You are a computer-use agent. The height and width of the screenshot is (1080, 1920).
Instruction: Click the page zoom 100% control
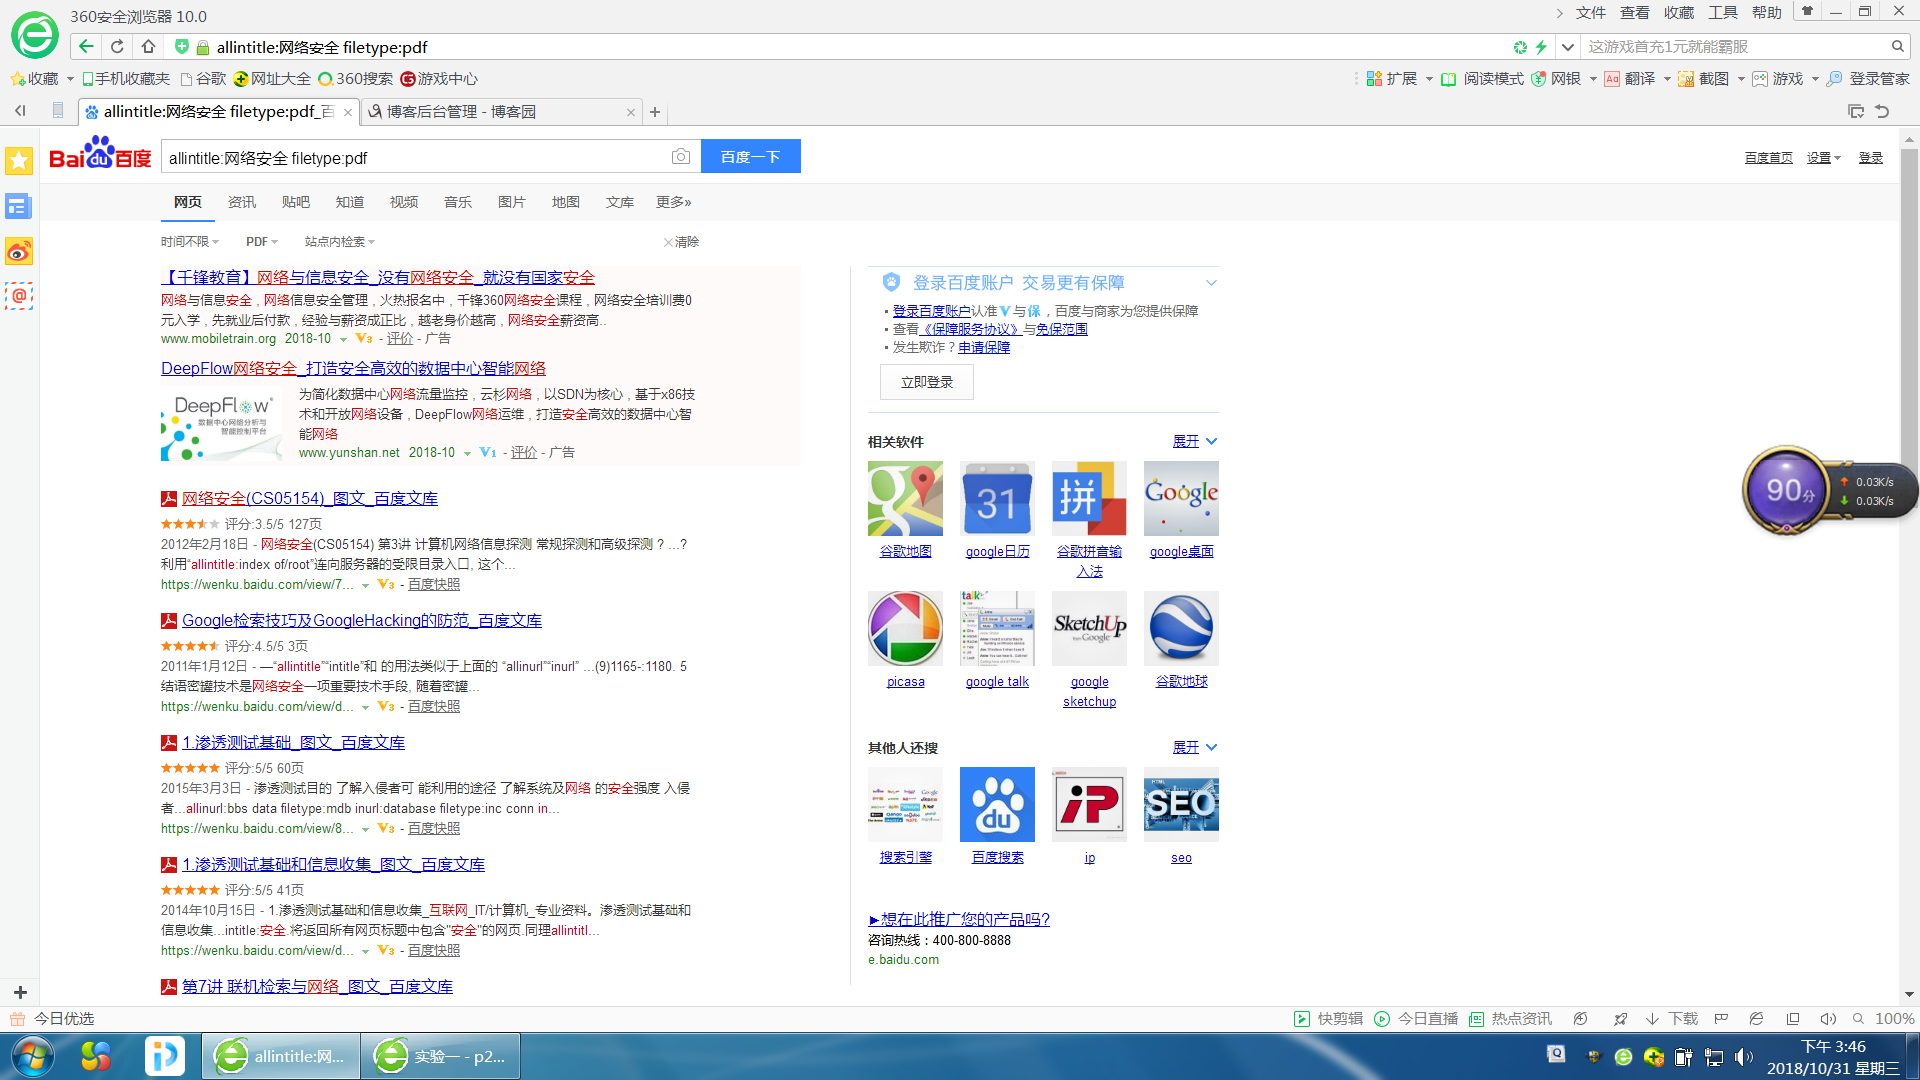click(x=1893, y=1019)
